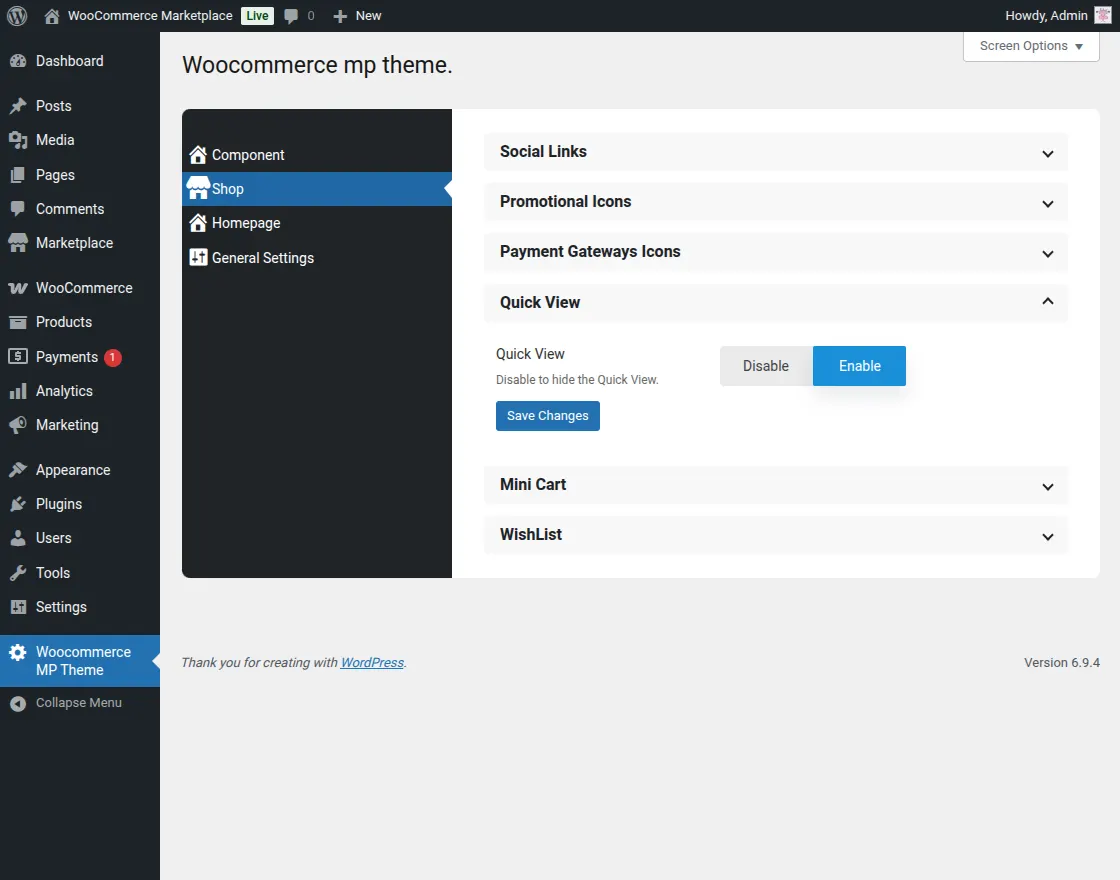Viewport: 1120px width, 880px height.
Task: Click the Appearance paintbrush icon
Action: point(18,470)
